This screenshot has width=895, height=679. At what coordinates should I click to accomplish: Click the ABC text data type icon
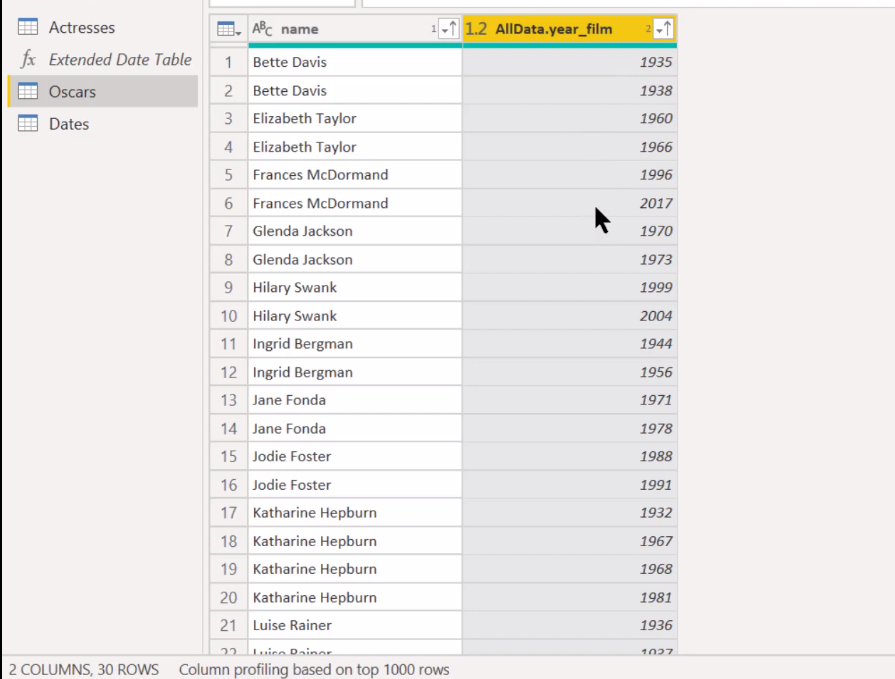(x=262, y=29)
